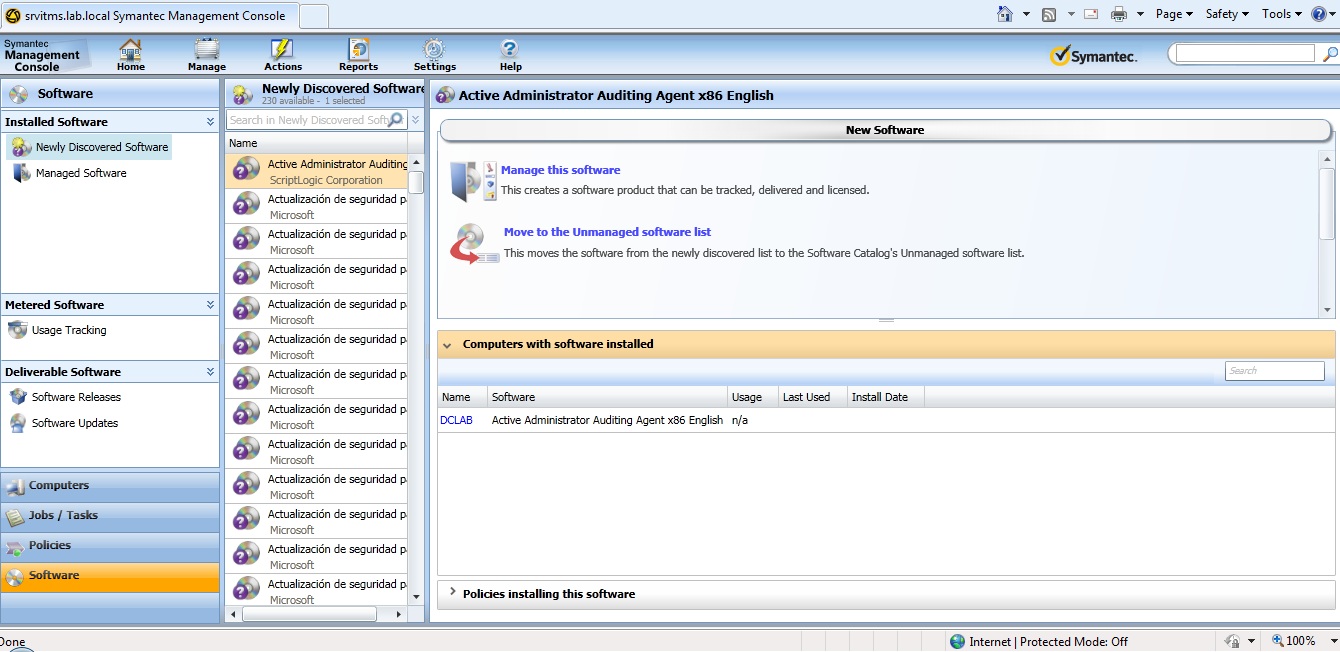
Task: Open the browser Tools menu
Action: (1279, 14)
